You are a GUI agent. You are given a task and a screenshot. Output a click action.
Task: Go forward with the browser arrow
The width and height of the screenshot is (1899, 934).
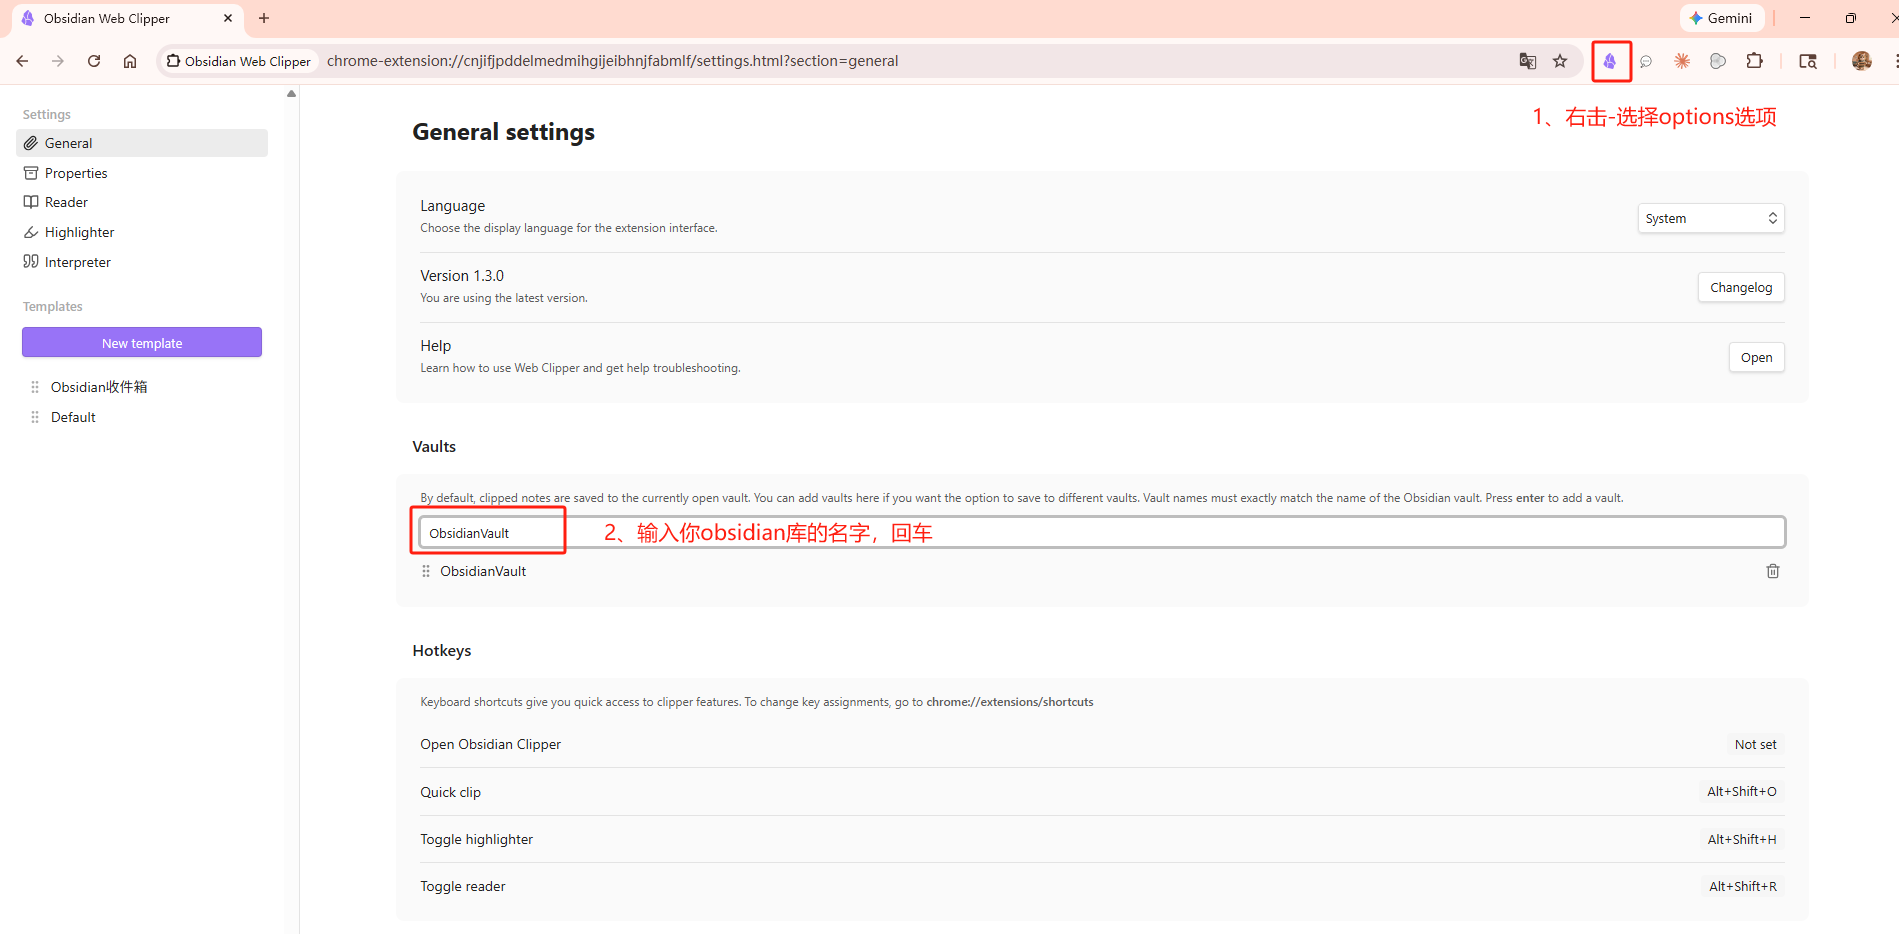click(x=58, y=61)
